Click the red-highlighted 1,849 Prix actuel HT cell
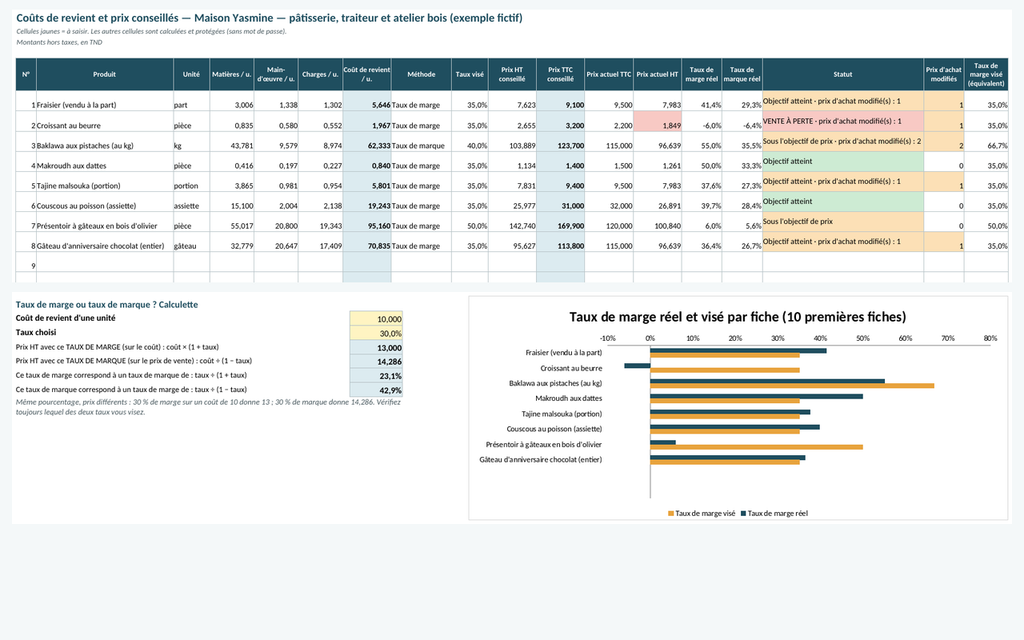Viewport: 1024px width, 640px height. pos(658,121)
